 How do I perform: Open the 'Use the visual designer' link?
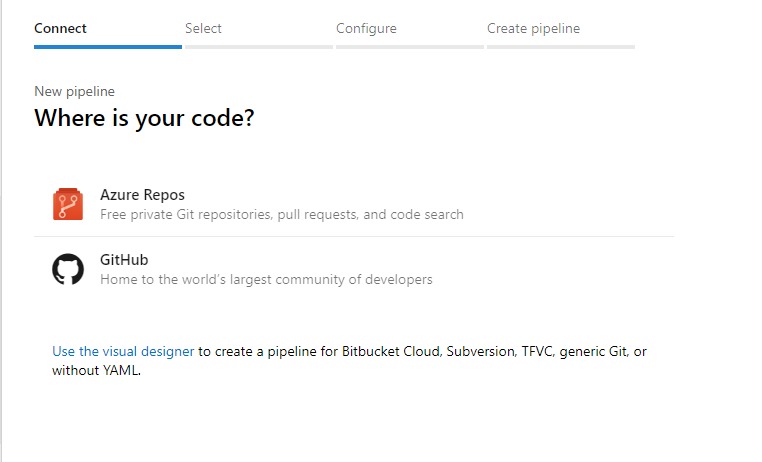point(123,351)
